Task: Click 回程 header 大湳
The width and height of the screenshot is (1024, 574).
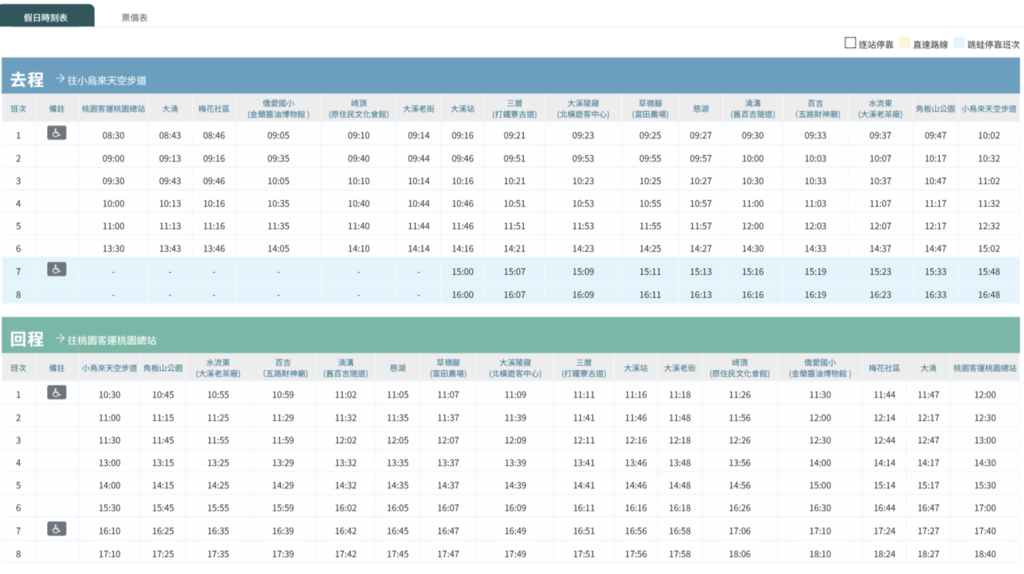Action: coord(928,368)
